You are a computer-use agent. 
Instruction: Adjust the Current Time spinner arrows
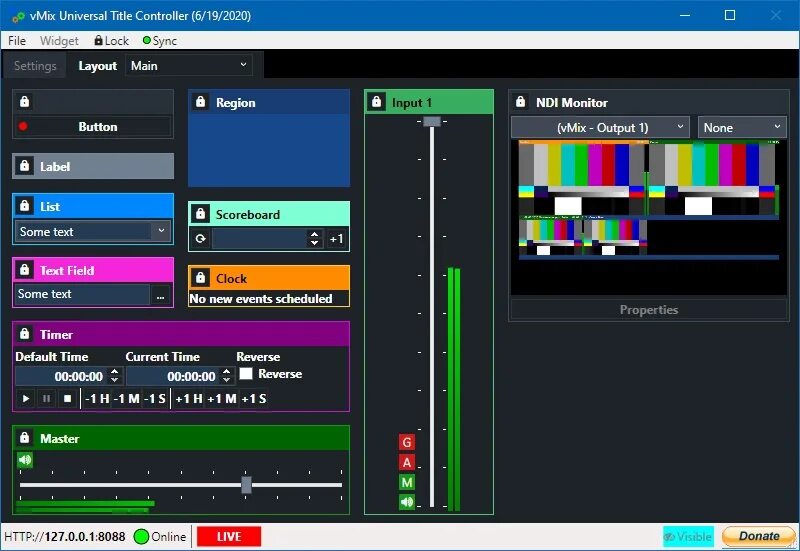(x=227, y=376)
